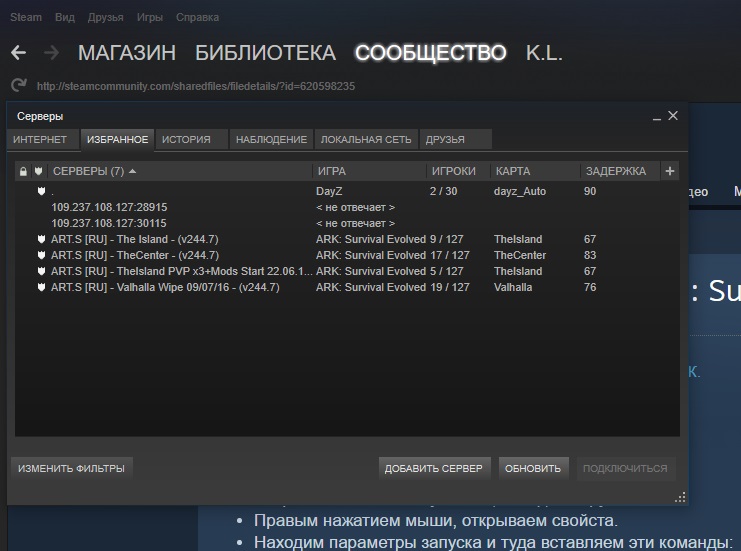Click the ДОБАВИТЬ СЕРВЕР button
The height and width of the screenshot is (551, 741).
click(x=434, y=468)
